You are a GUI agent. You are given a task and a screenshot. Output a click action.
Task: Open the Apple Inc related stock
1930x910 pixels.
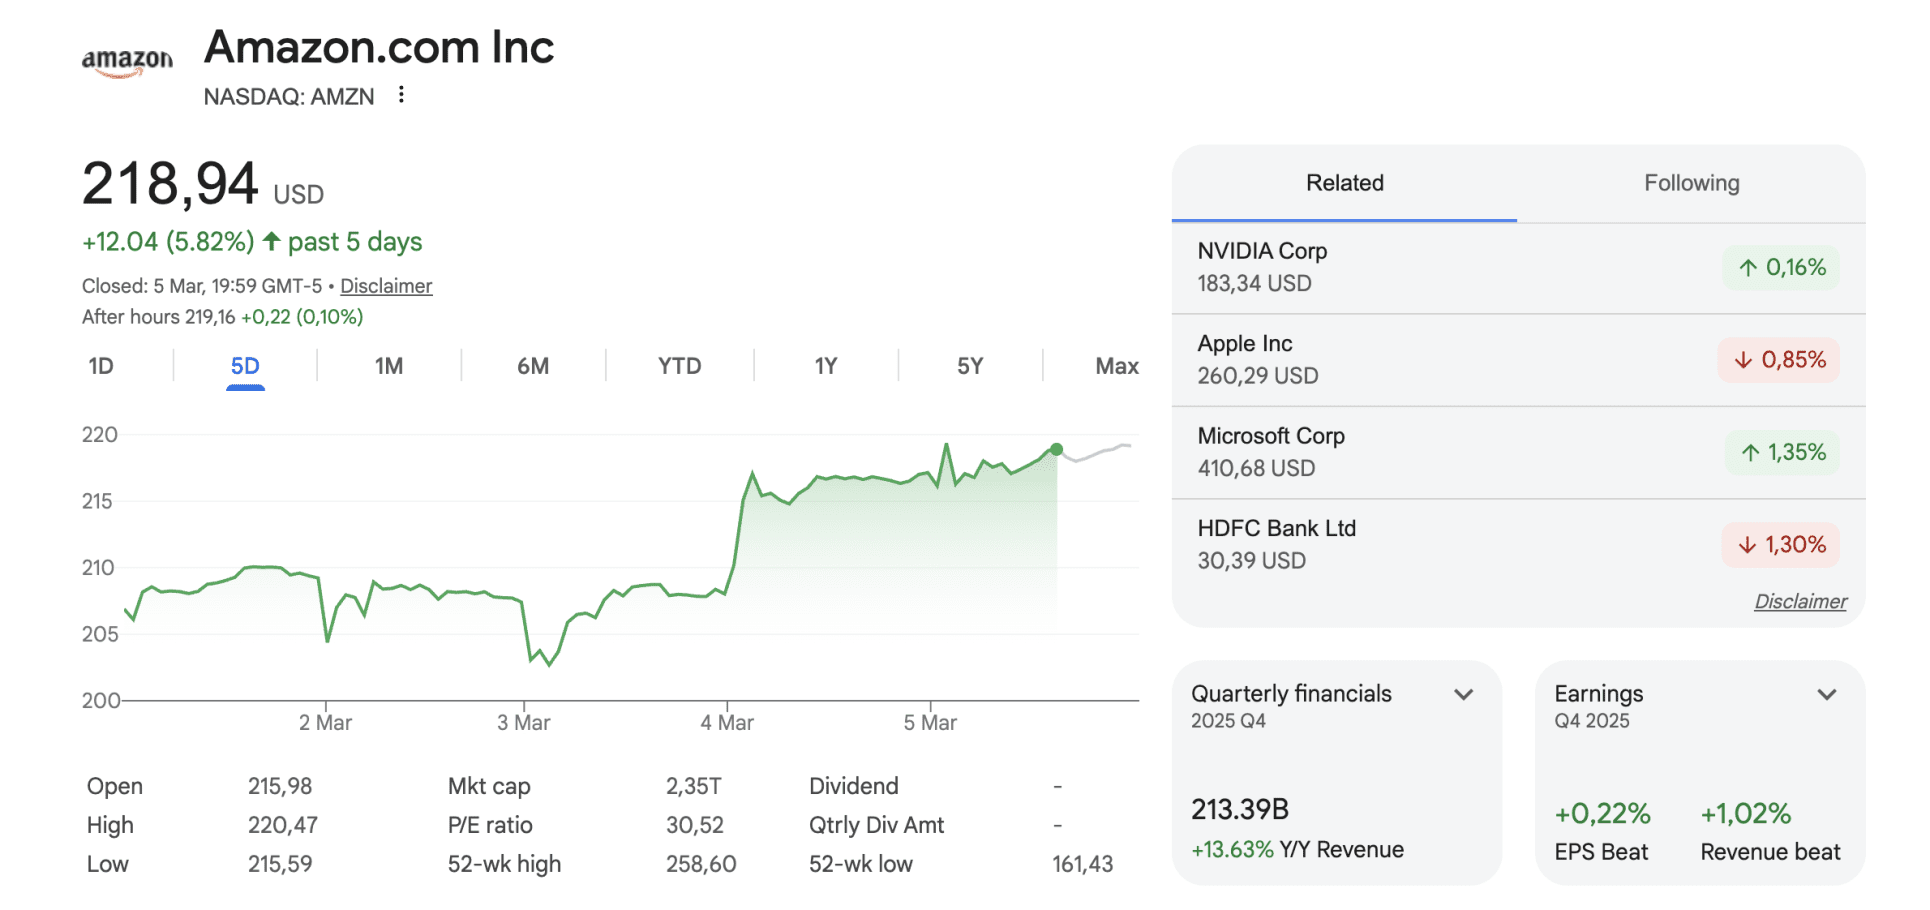tap(1245, 344)
